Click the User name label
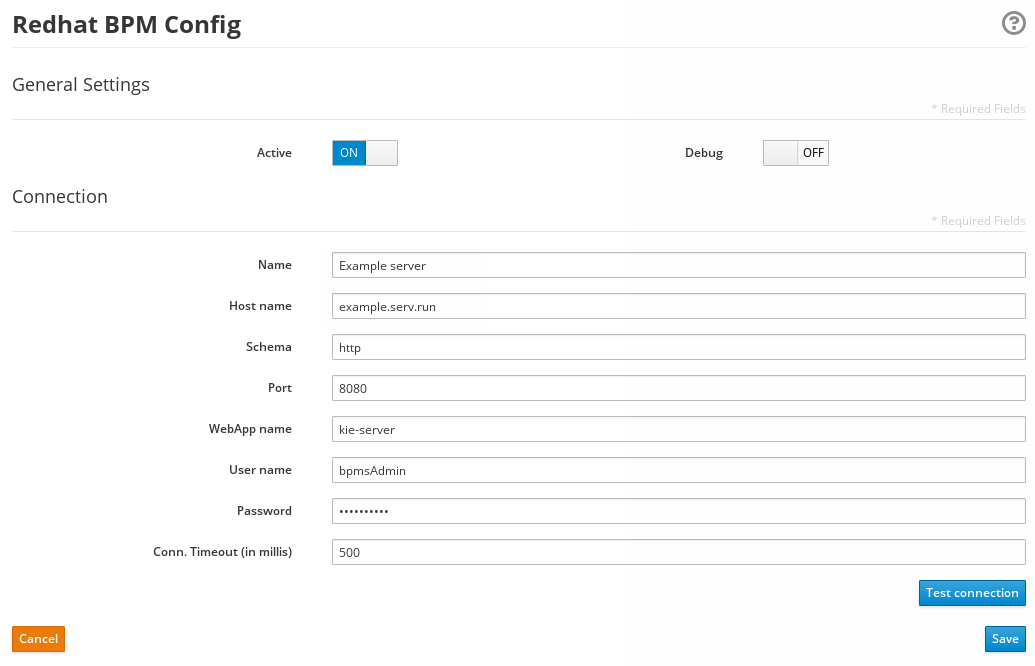 (x=260, y=469)
